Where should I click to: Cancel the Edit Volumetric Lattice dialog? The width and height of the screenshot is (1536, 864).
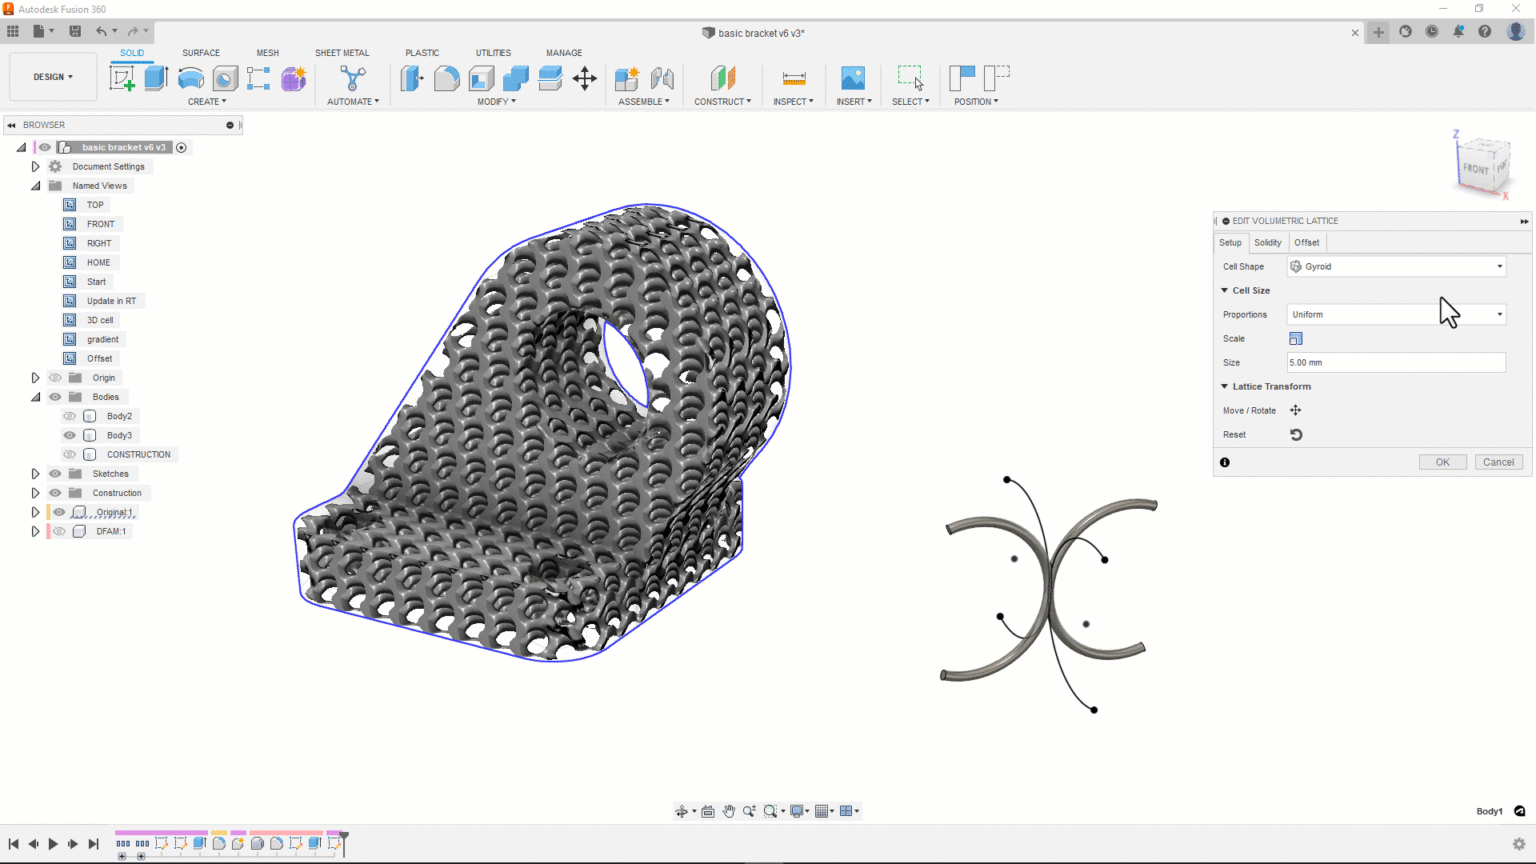pyautogui.click(x=1498, y=462)
